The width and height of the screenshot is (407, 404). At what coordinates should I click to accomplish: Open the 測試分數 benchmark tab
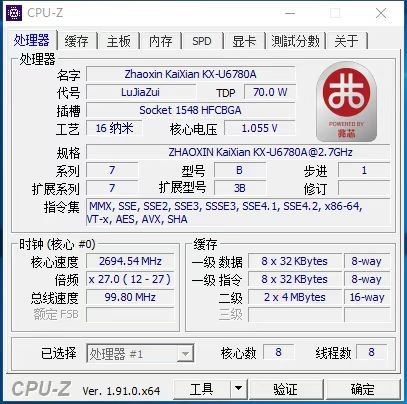click(x=295, y=41)
